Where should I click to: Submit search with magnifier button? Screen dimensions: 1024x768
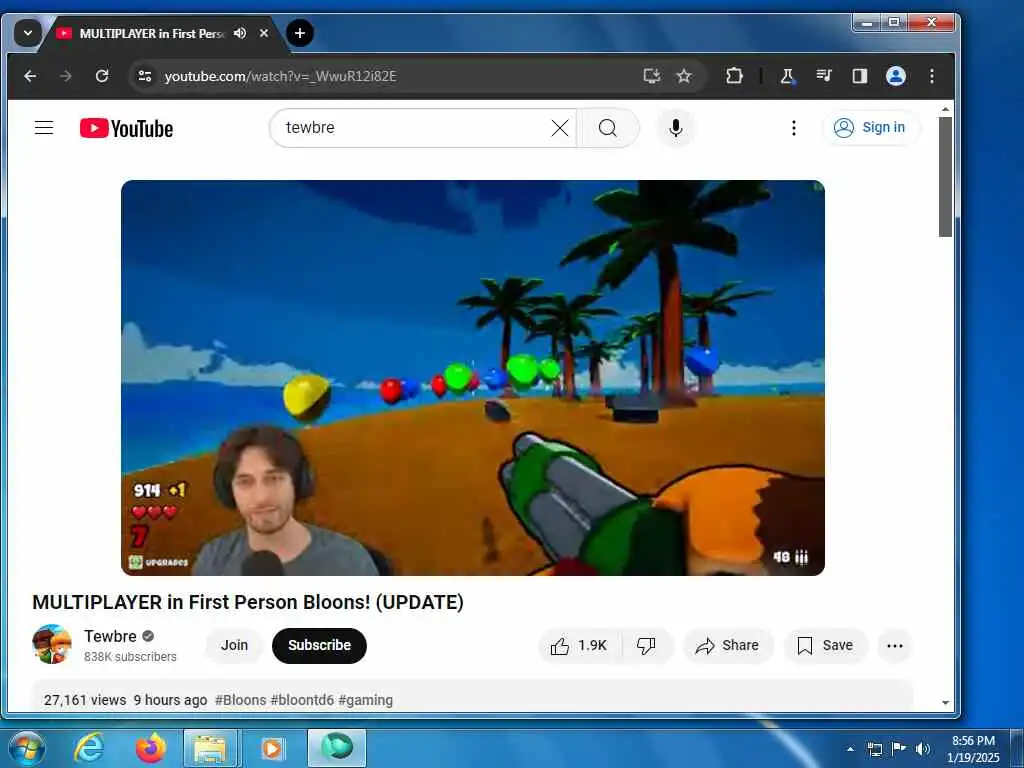608,128
